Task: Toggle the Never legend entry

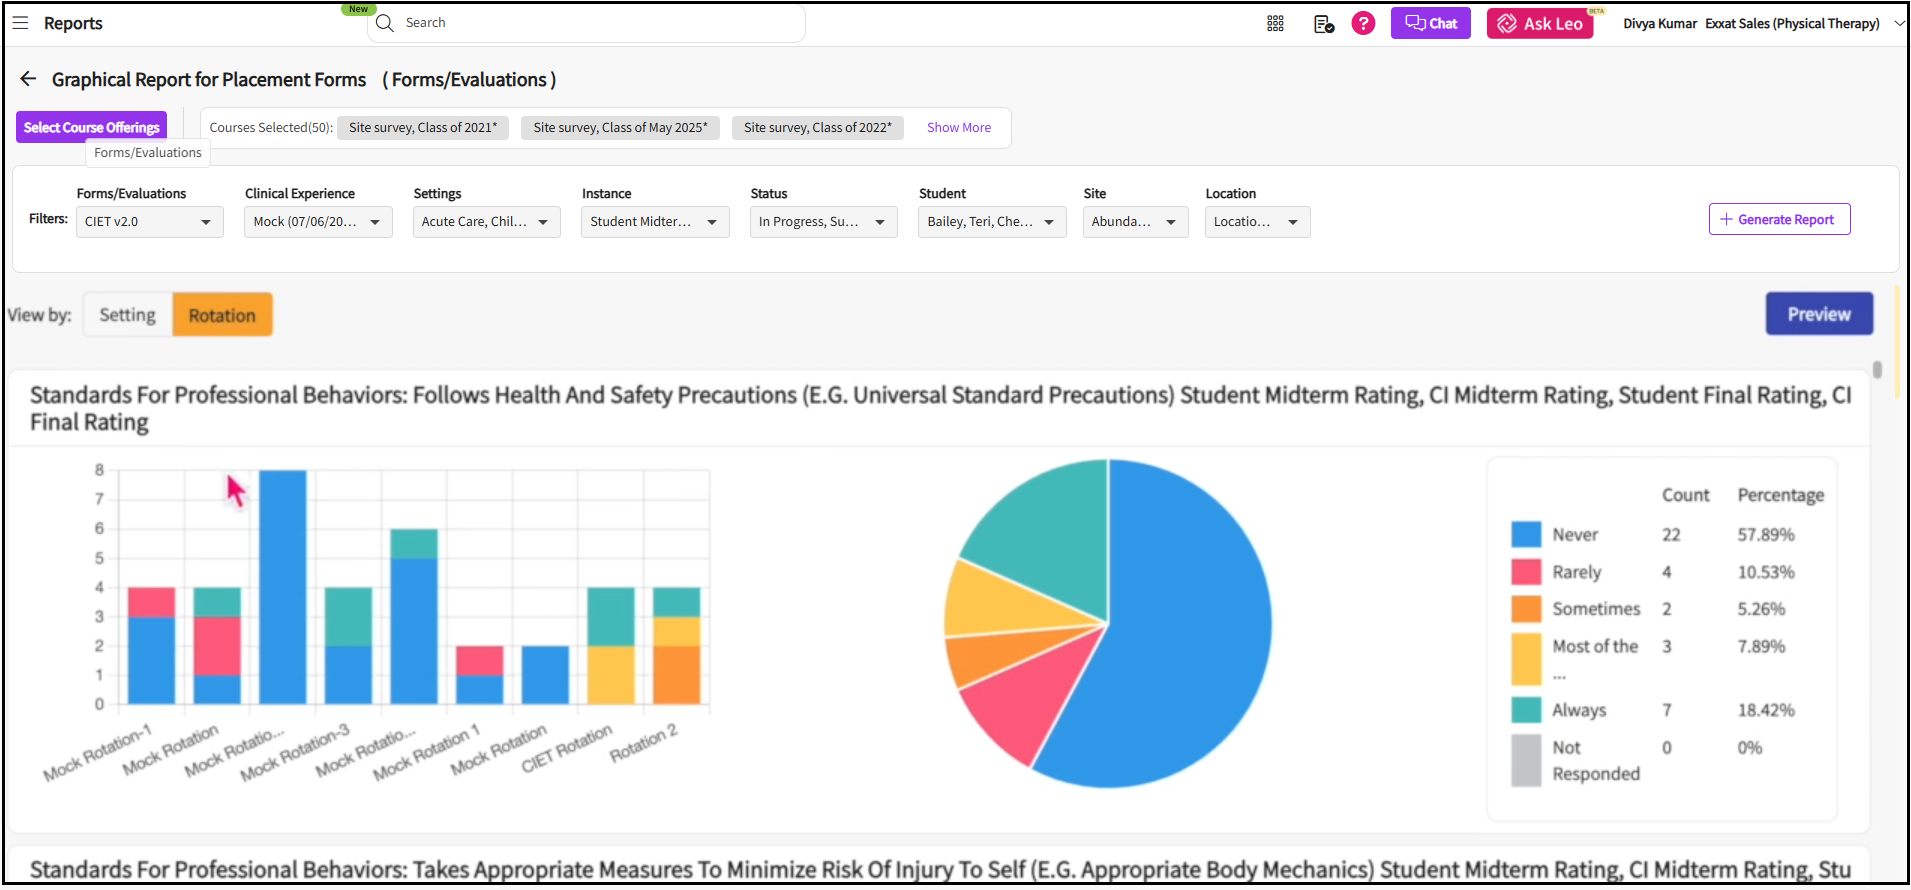Action: (x=1574, y=535)
